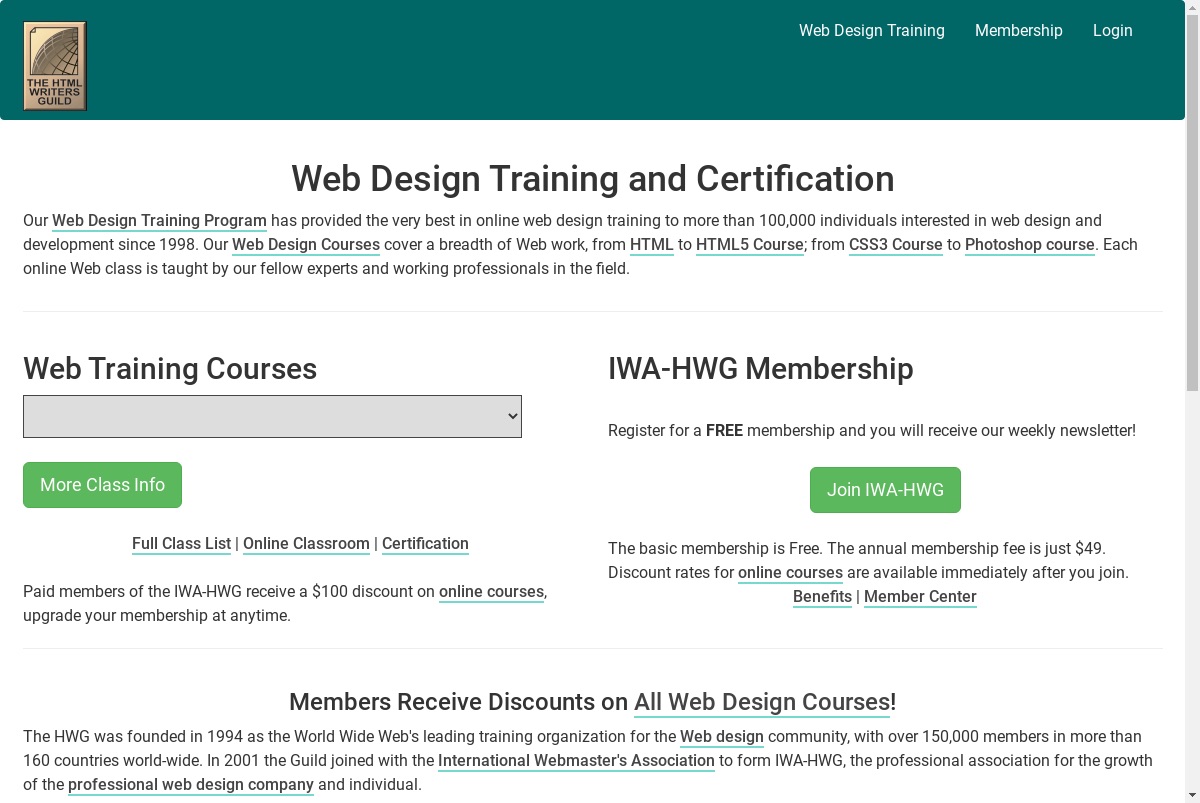The height and width of the screenshot is (803, 1200).
Task: Go to the Login page
Action: coord(1112,30)
